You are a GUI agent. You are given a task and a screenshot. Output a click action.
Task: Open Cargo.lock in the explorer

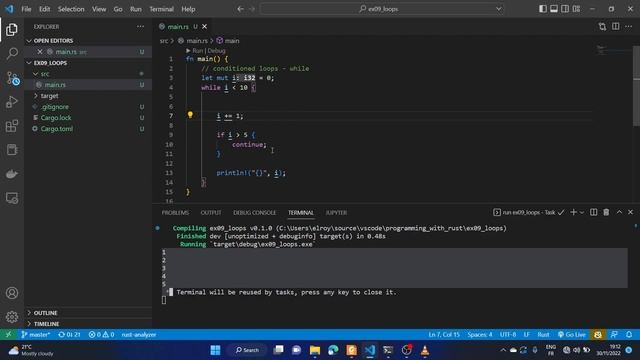[56, 118]
